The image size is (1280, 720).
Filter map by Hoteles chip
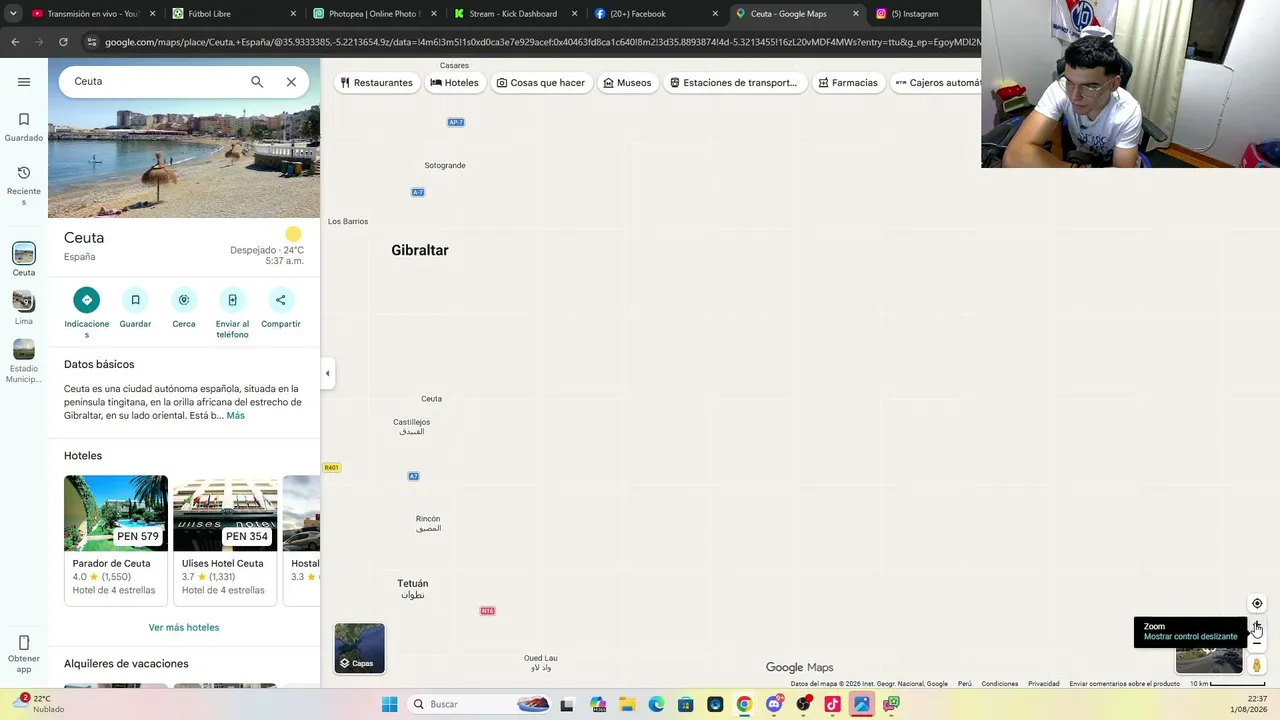pos(454,83)
